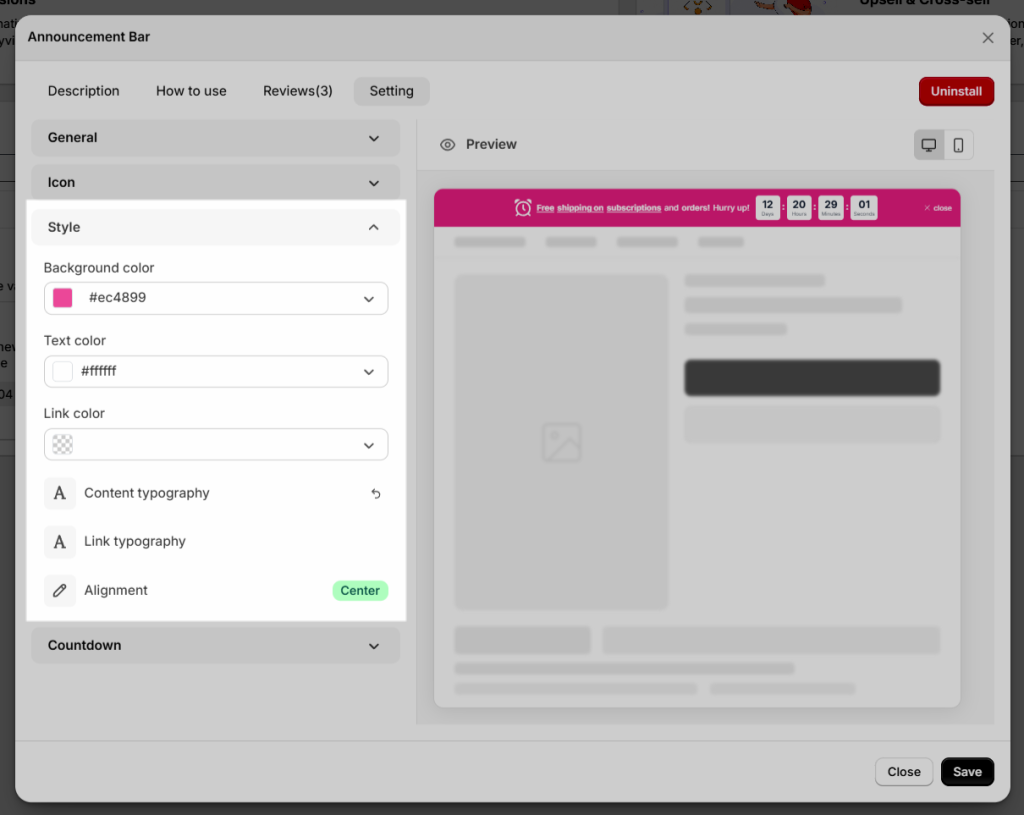Click the Content typography letter A icon
Image resolution: width=1024 pixels, height=815 pixels.
[x=59, y=493]
